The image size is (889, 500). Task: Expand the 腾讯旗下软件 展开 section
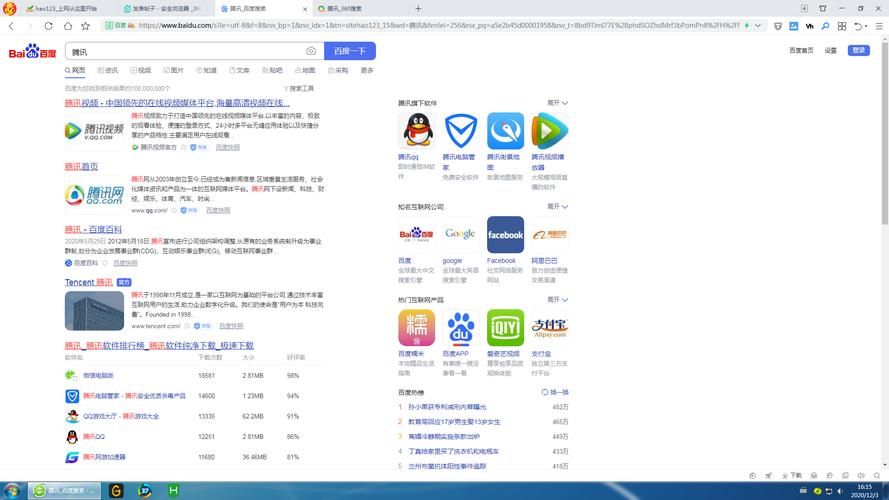(x=557, y=103)
